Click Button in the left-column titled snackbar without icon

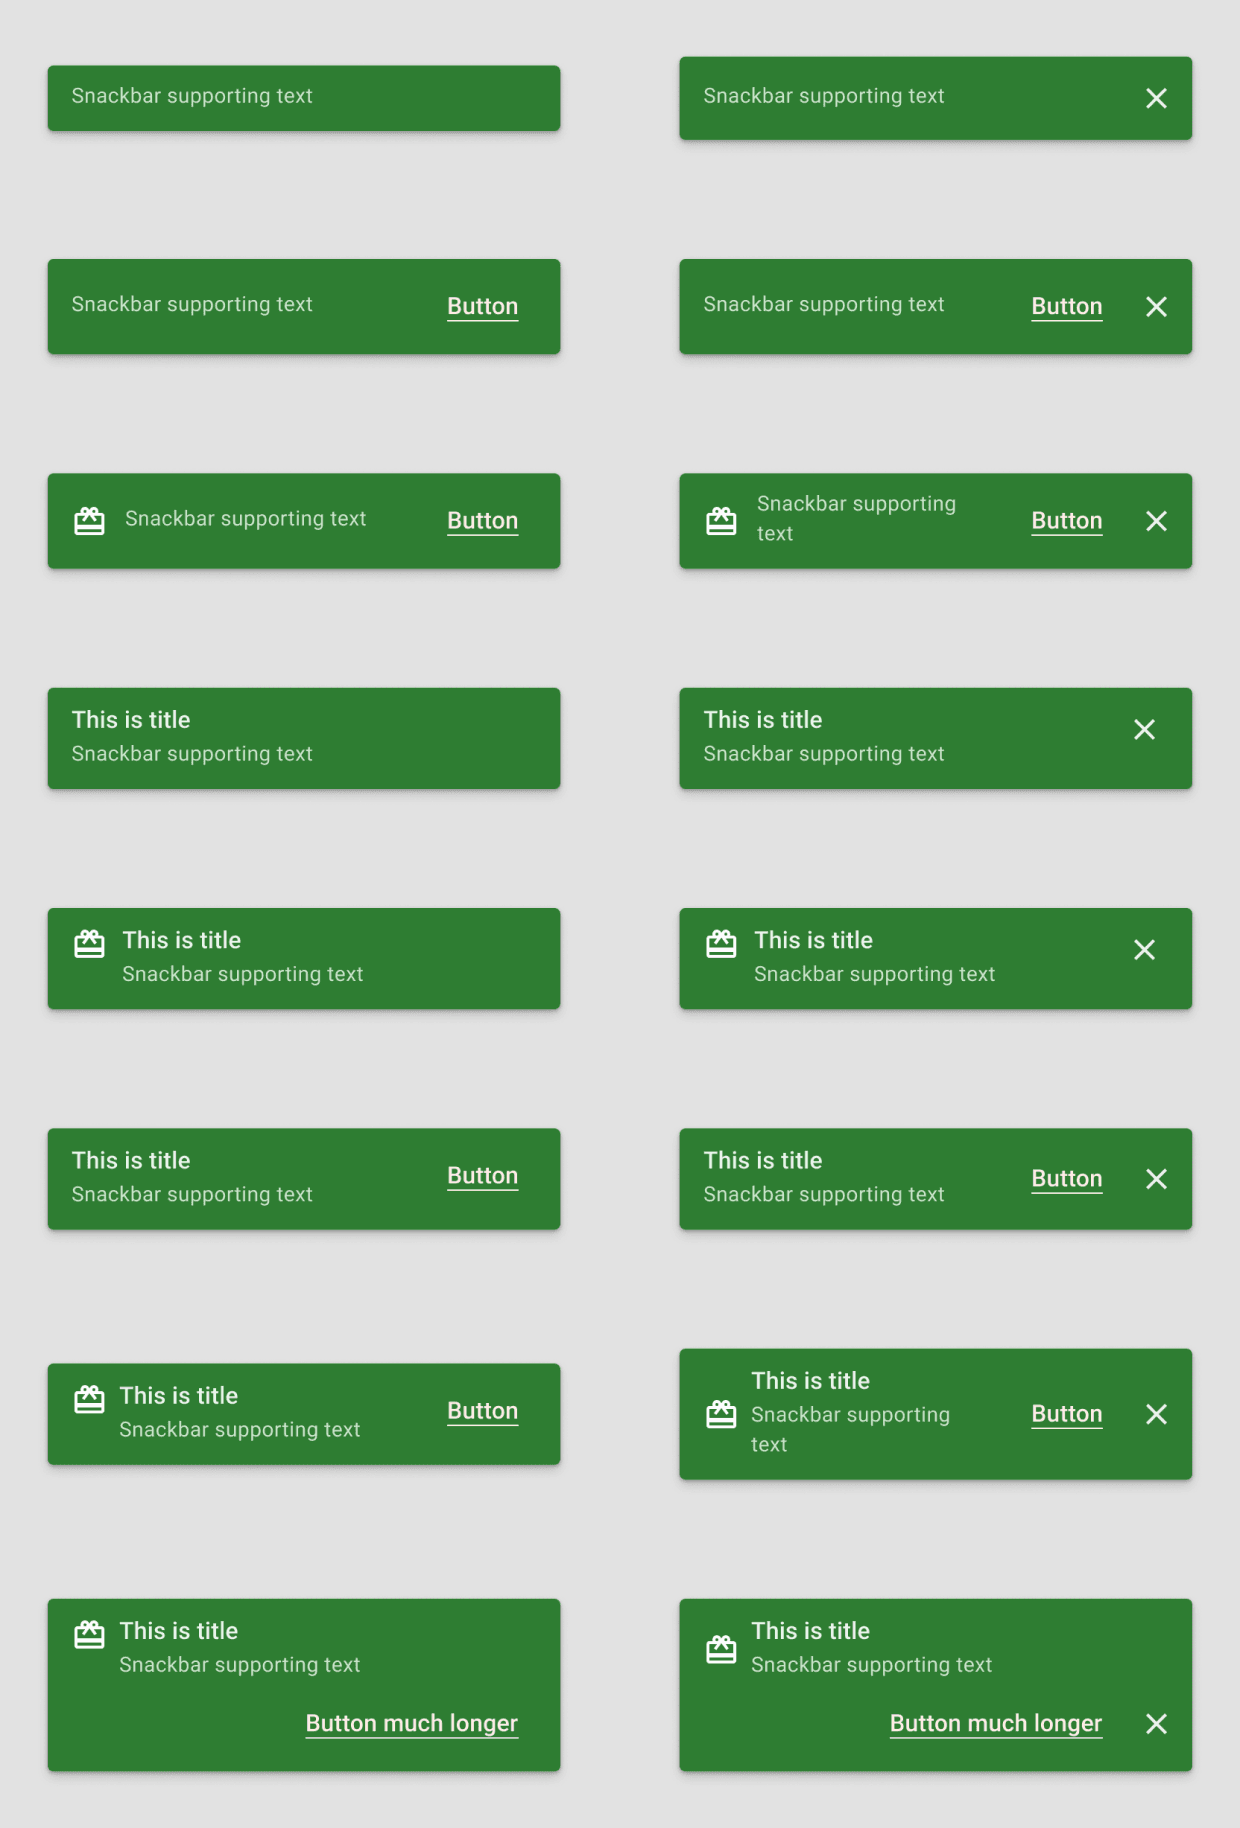point(482,1176)
